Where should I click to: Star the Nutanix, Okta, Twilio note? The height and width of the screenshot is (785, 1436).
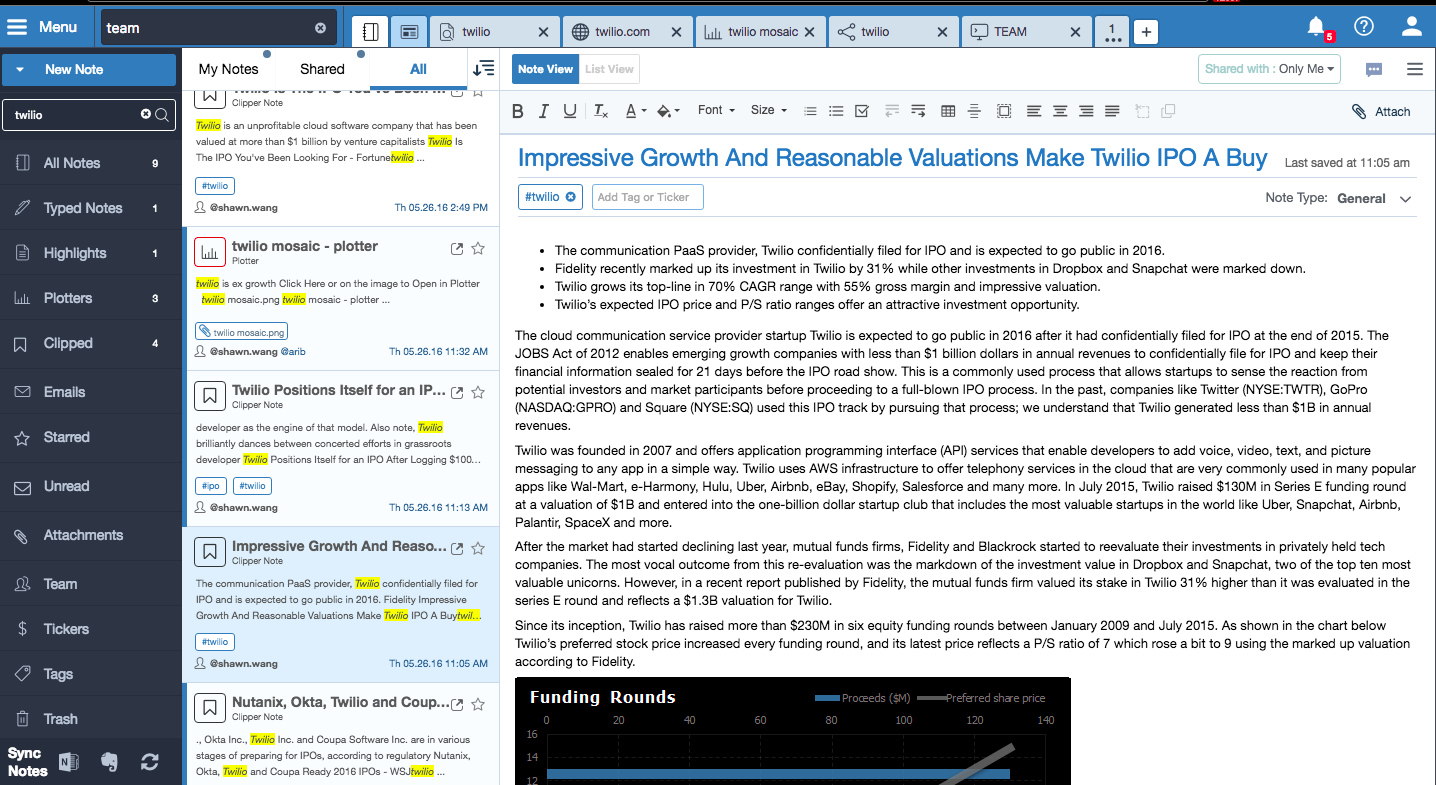point(478,704)
